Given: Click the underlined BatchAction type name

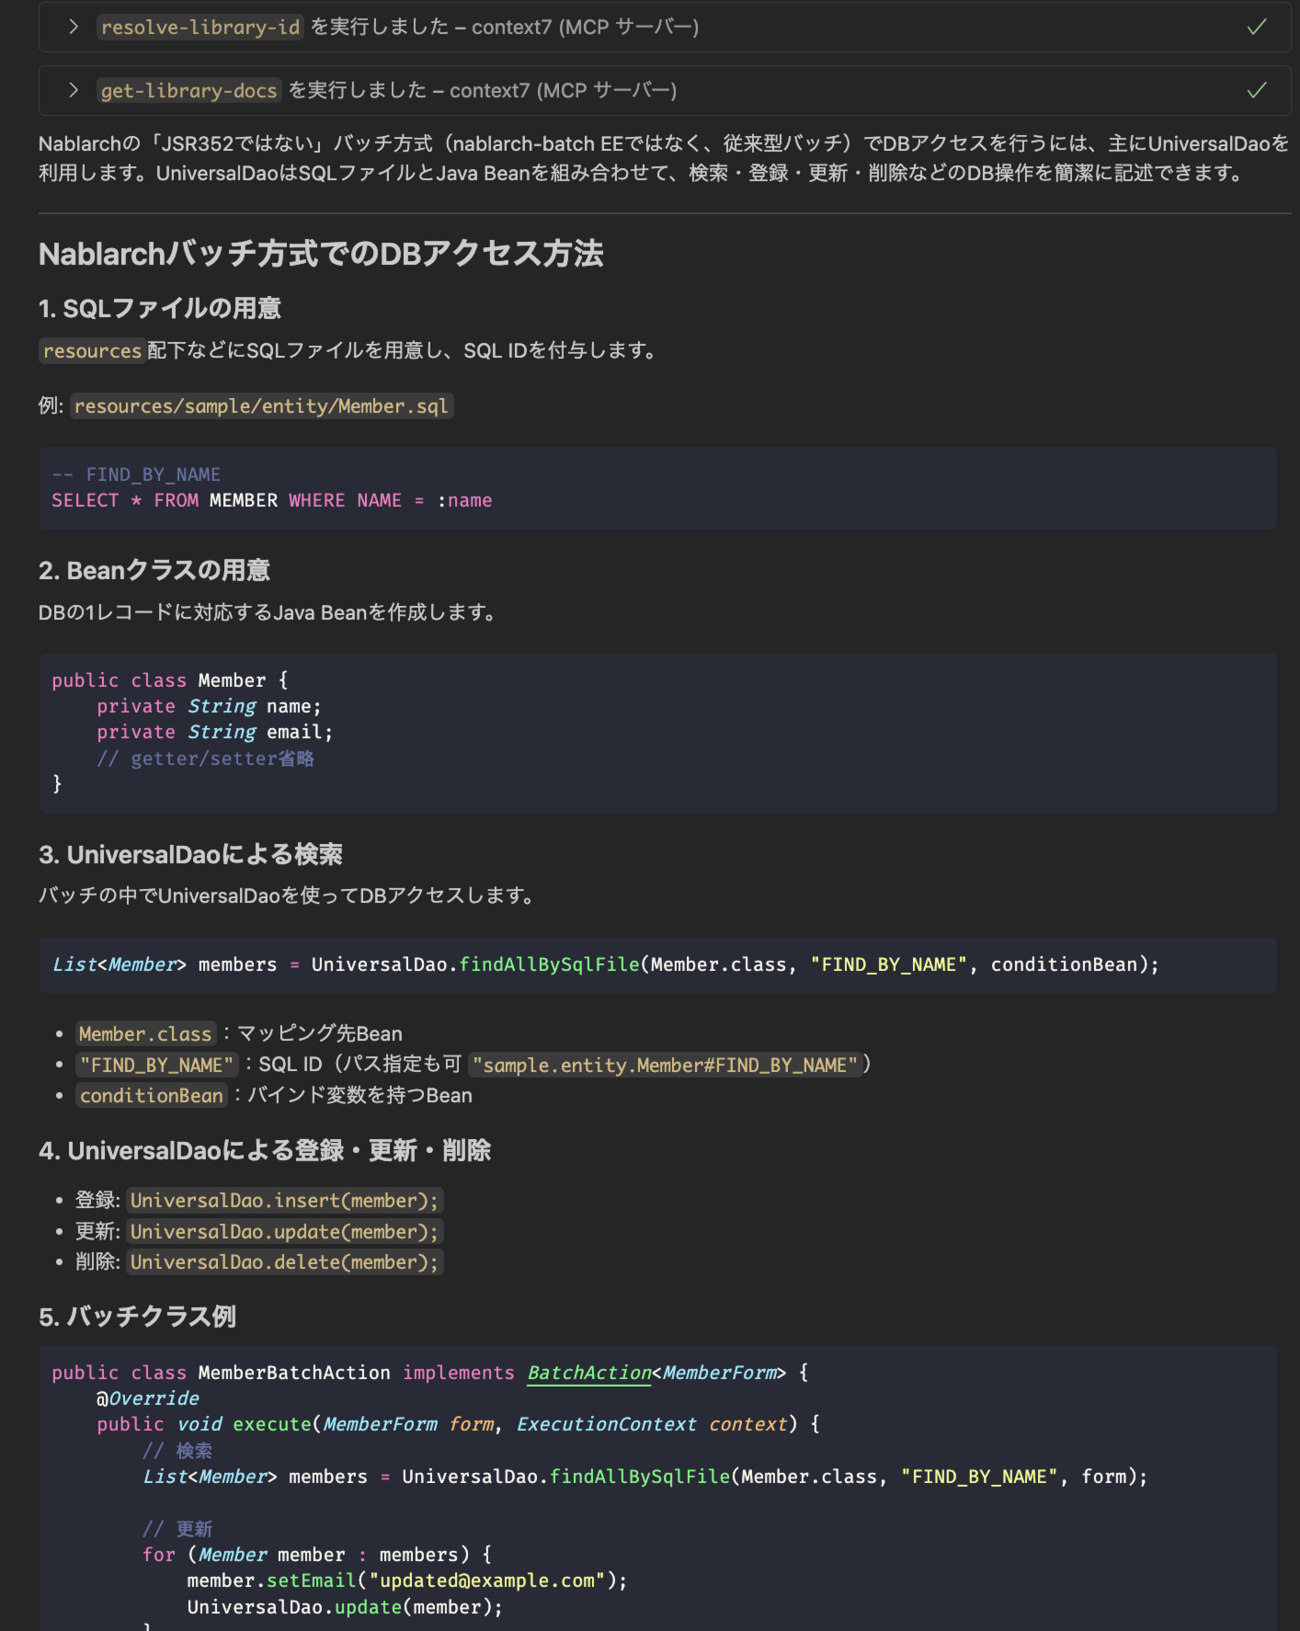Looking at the screenshot, I should tap(589, 1373).
